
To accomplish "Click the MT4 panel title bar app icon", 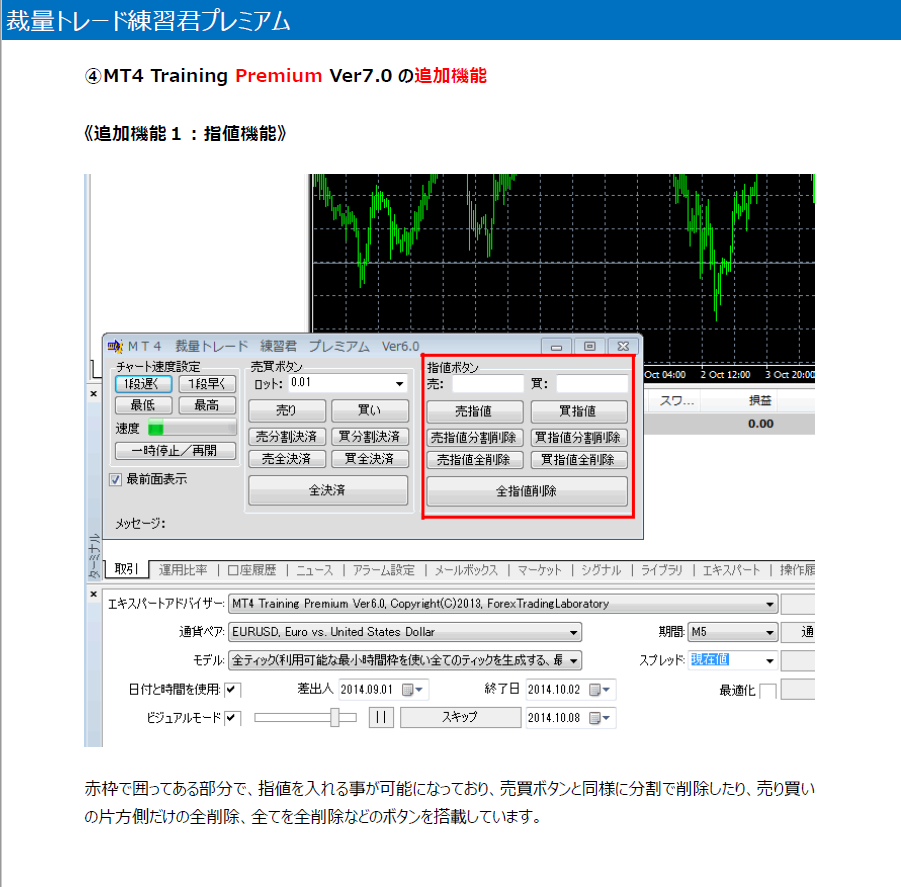I will (x=115, y=346).
